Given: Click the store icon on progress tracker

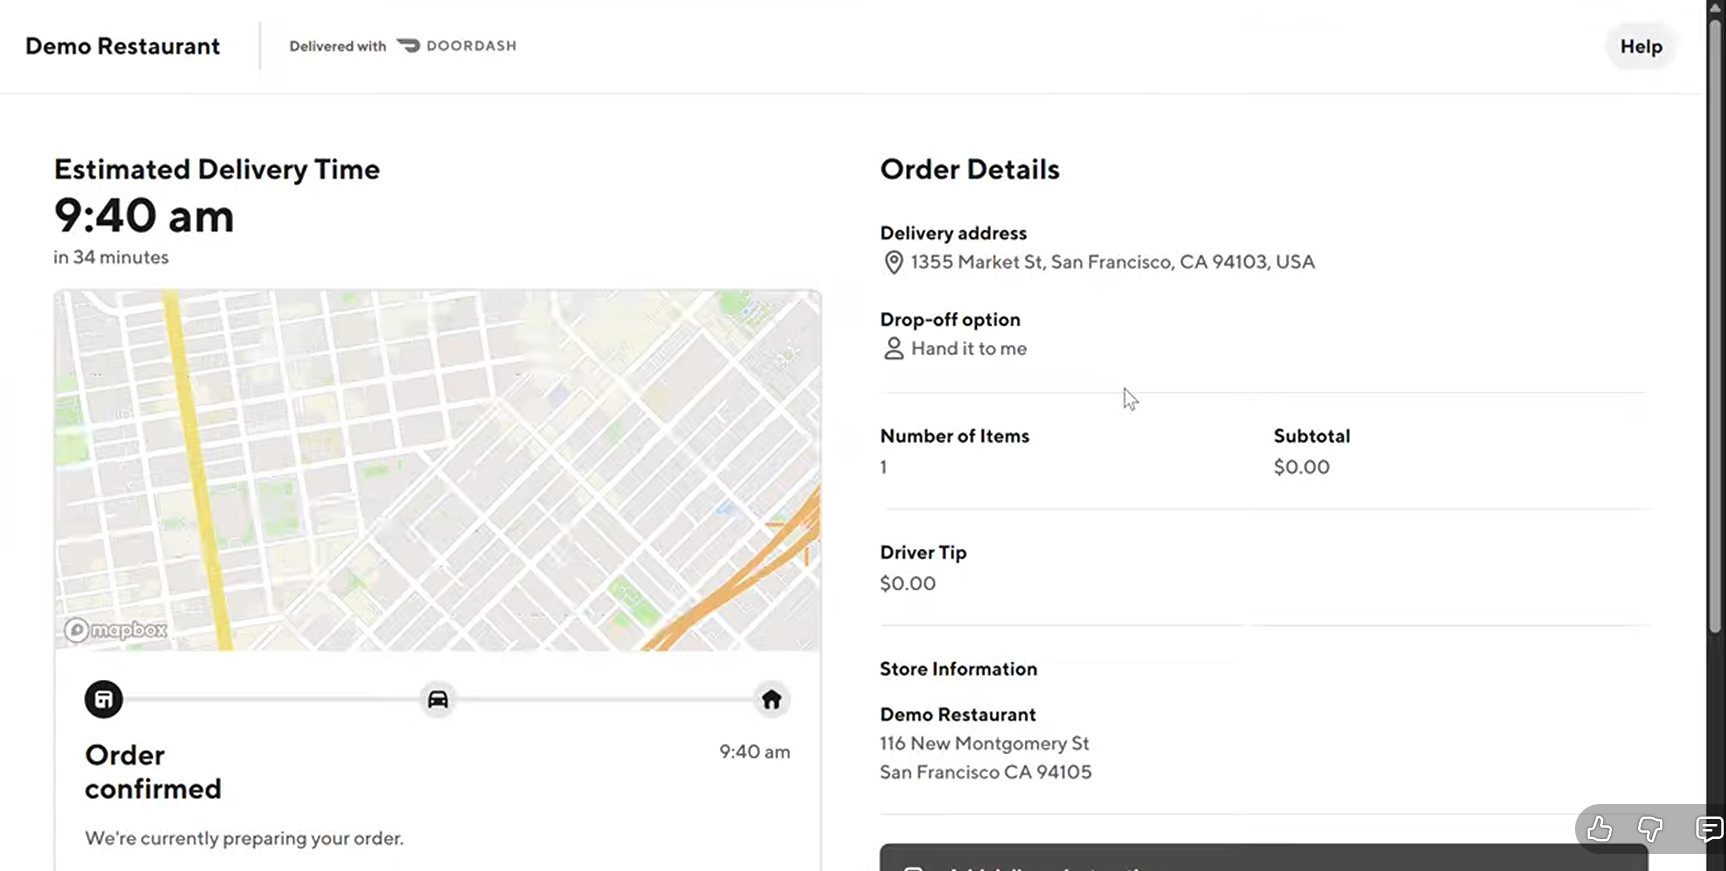Looking at the screenshot, I should click(104, 700).
